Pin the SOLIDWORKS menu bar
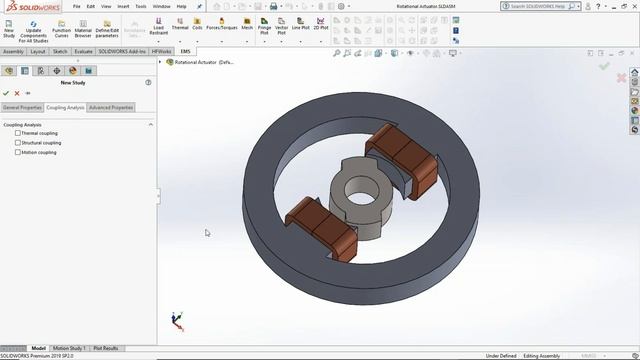Screen dimensions: 640x360 pos(199,6)
